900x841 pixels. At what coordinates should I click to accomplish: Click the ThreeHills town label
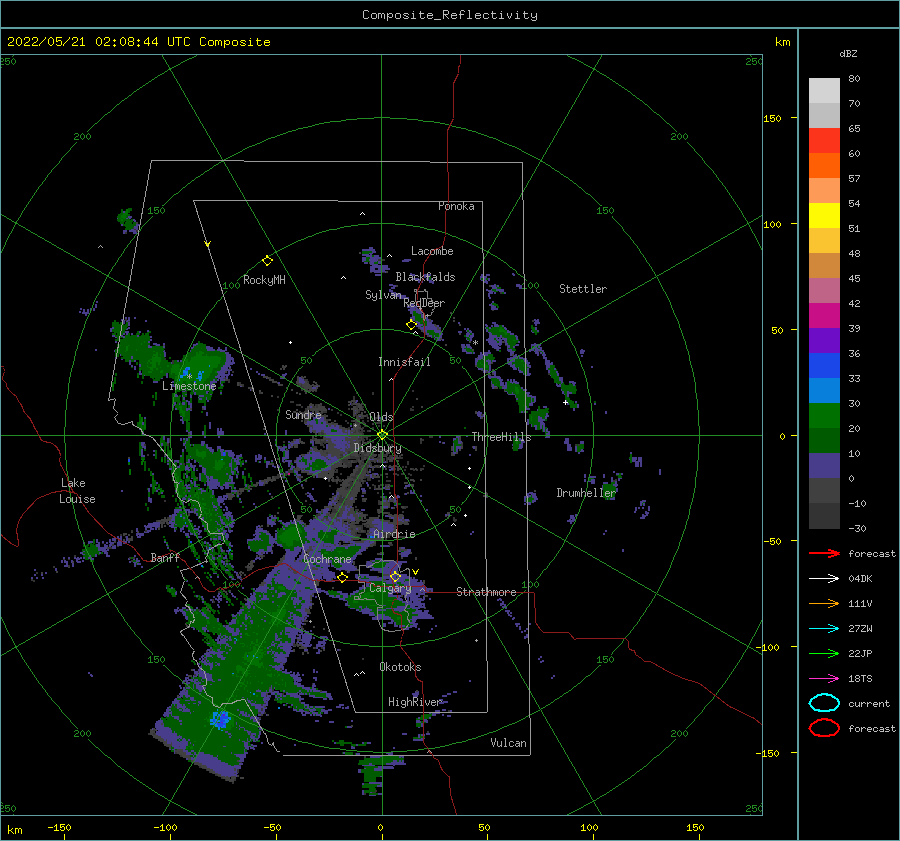coord(502,437)
